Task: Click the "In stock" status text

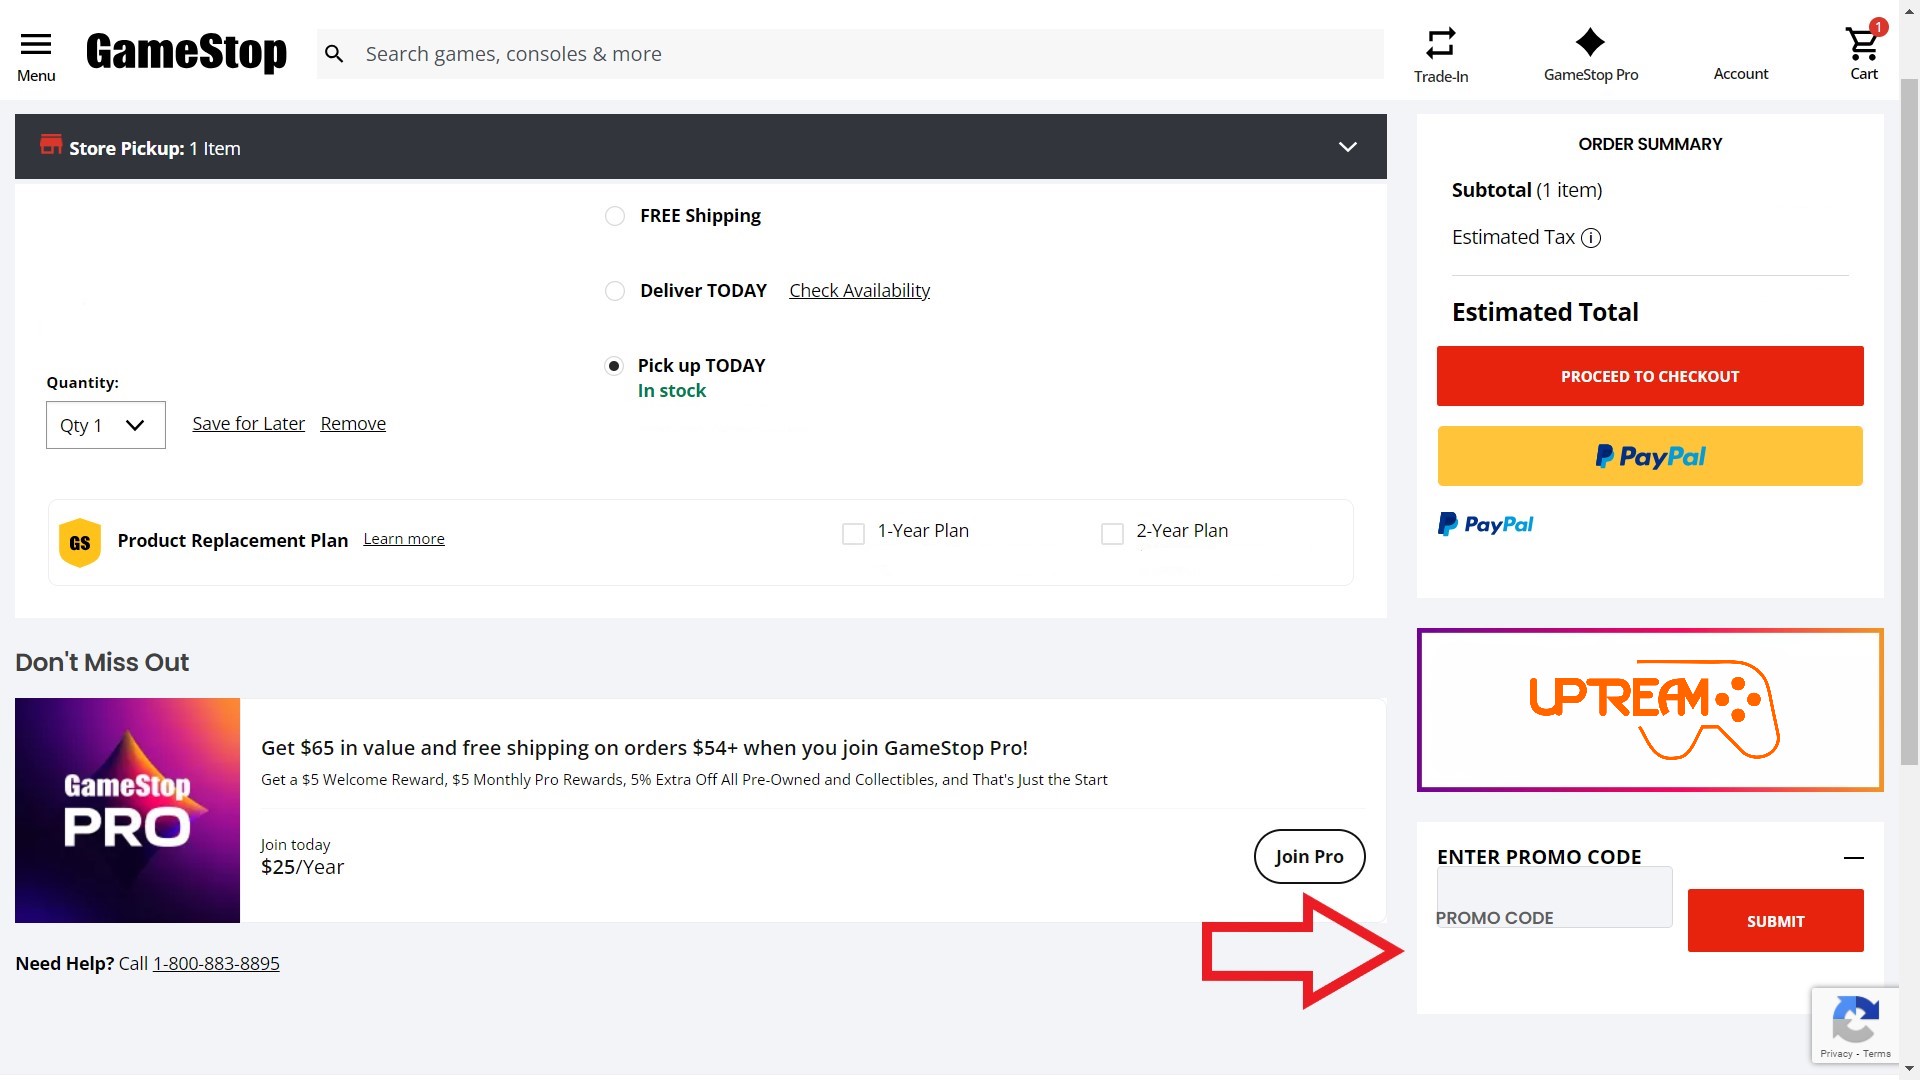Action: click(672, 391)
